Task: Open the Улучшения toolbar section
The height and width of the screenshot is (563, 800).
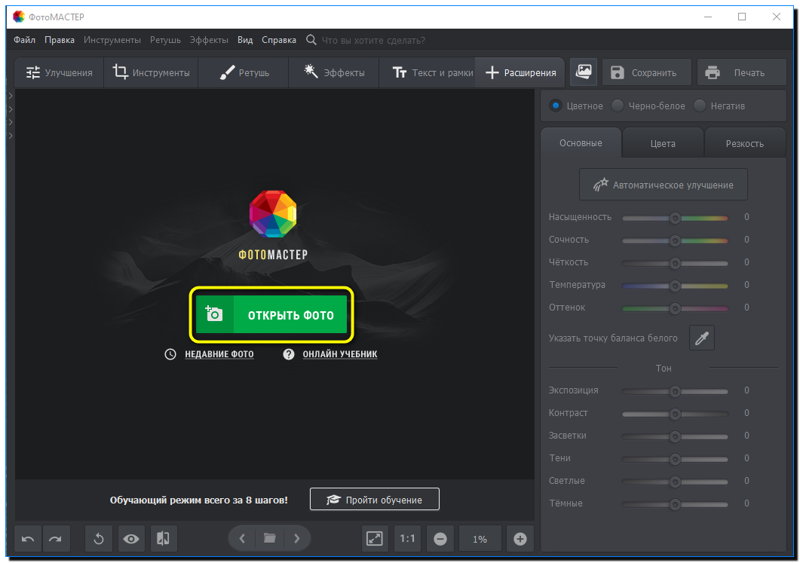Action: click(59, 72)
